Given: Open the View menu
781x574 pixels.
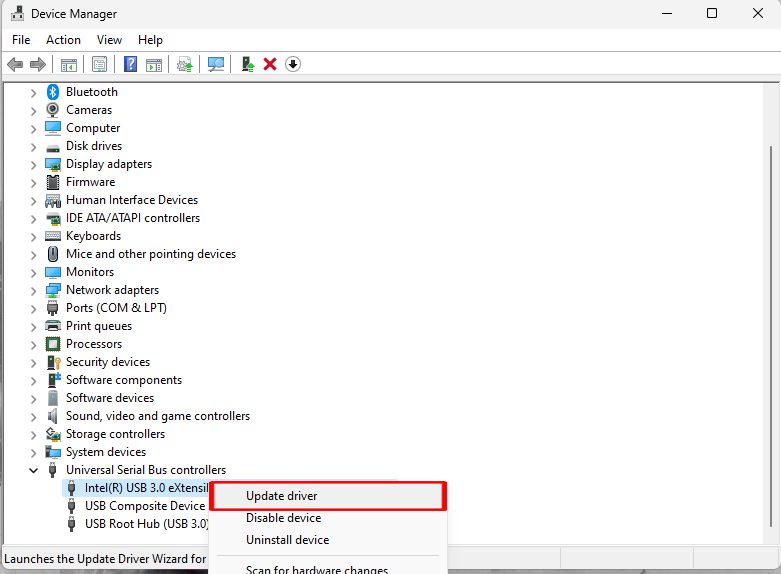Looking at the screenshot, I should point(109,40).
